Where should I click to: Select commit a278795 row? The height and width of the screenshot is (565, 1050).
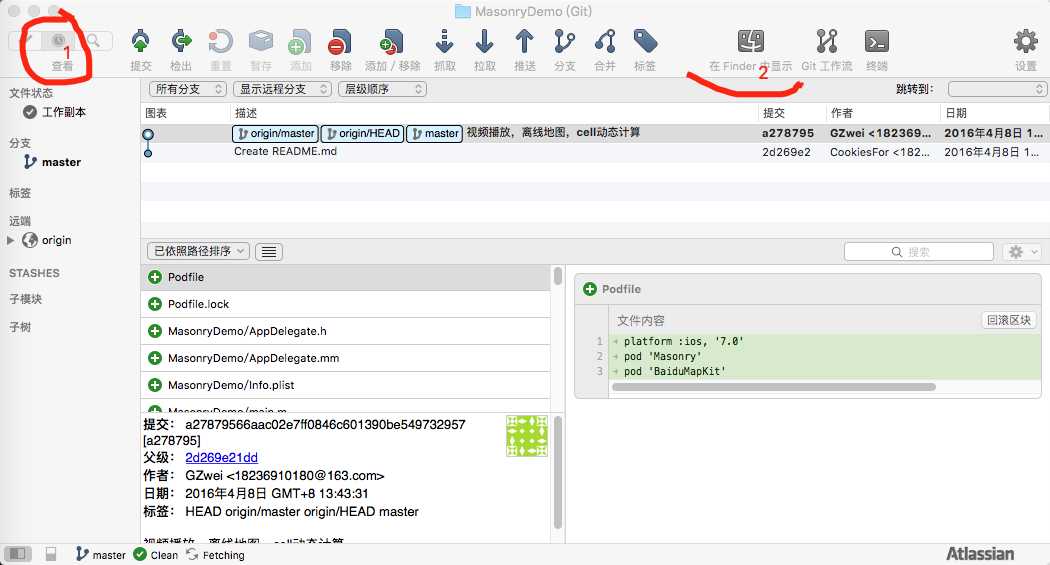pos(595,133)
